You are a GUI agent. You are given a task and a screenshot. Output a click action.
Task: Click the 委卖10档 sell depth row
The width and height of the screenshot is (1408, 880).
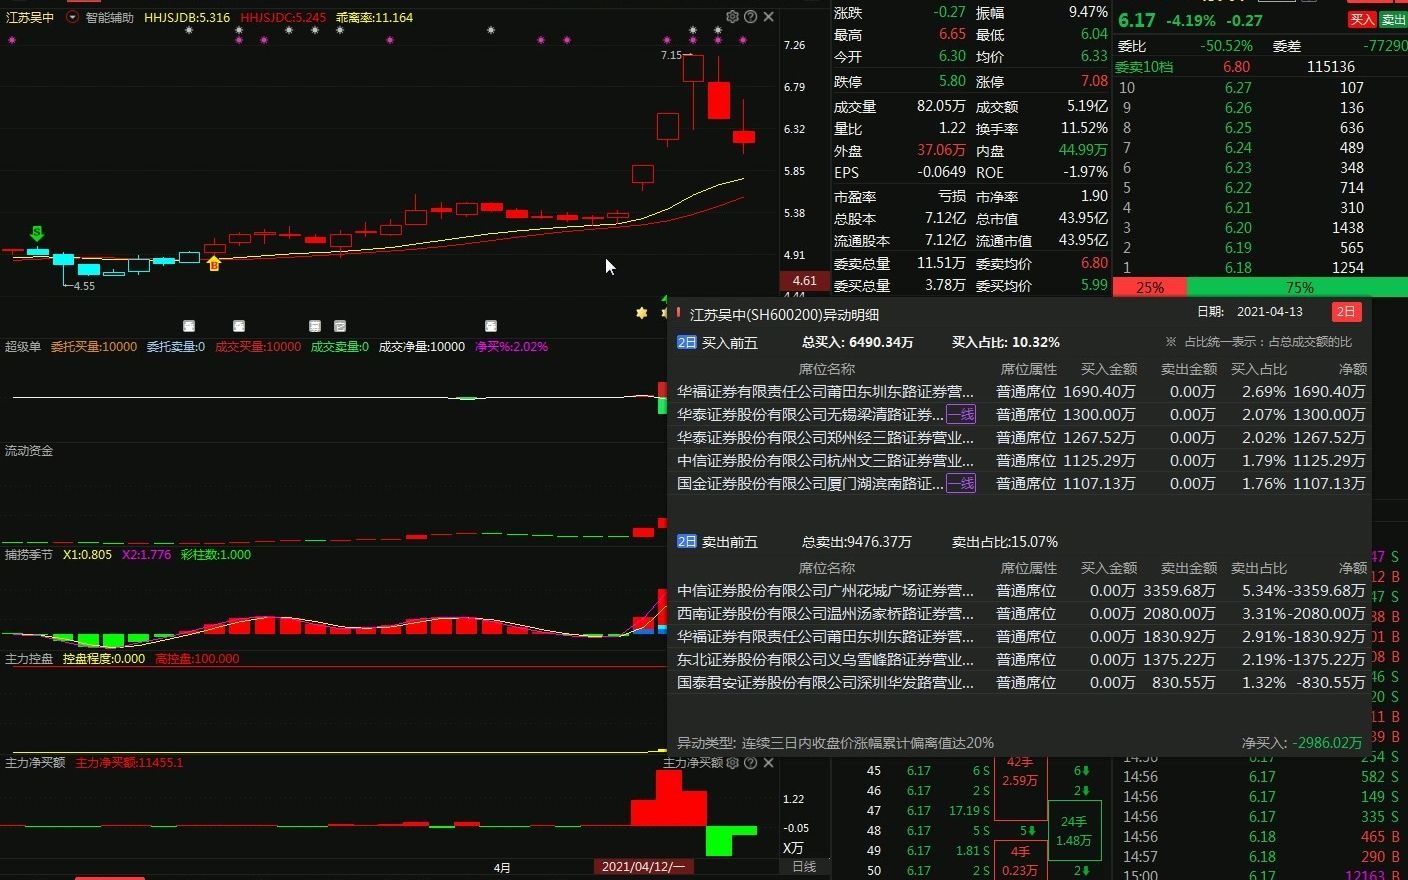(x=1260, y=67)
